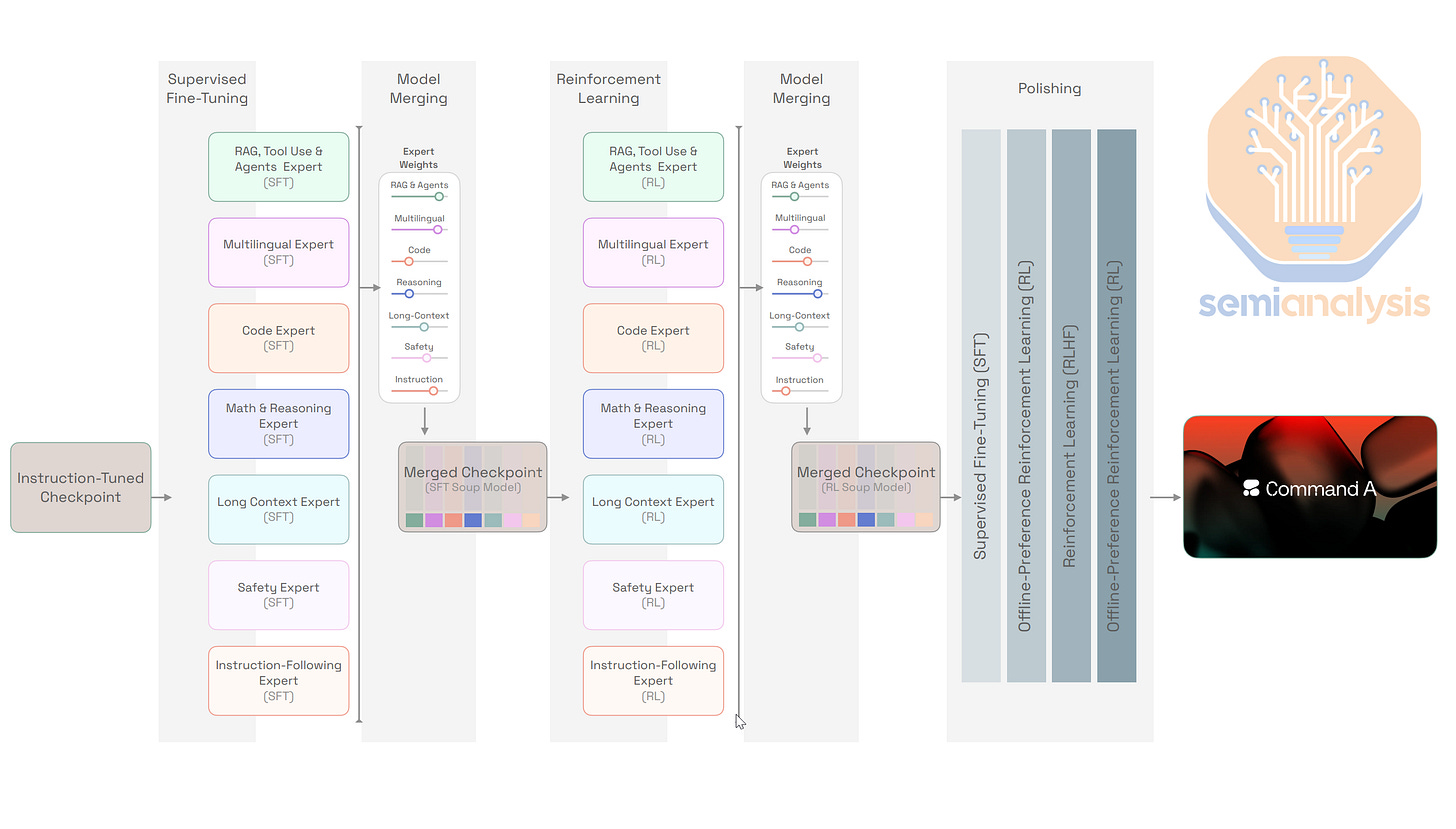
Task: Click the arrow leading into Command A
Action: click(1167, 487)
